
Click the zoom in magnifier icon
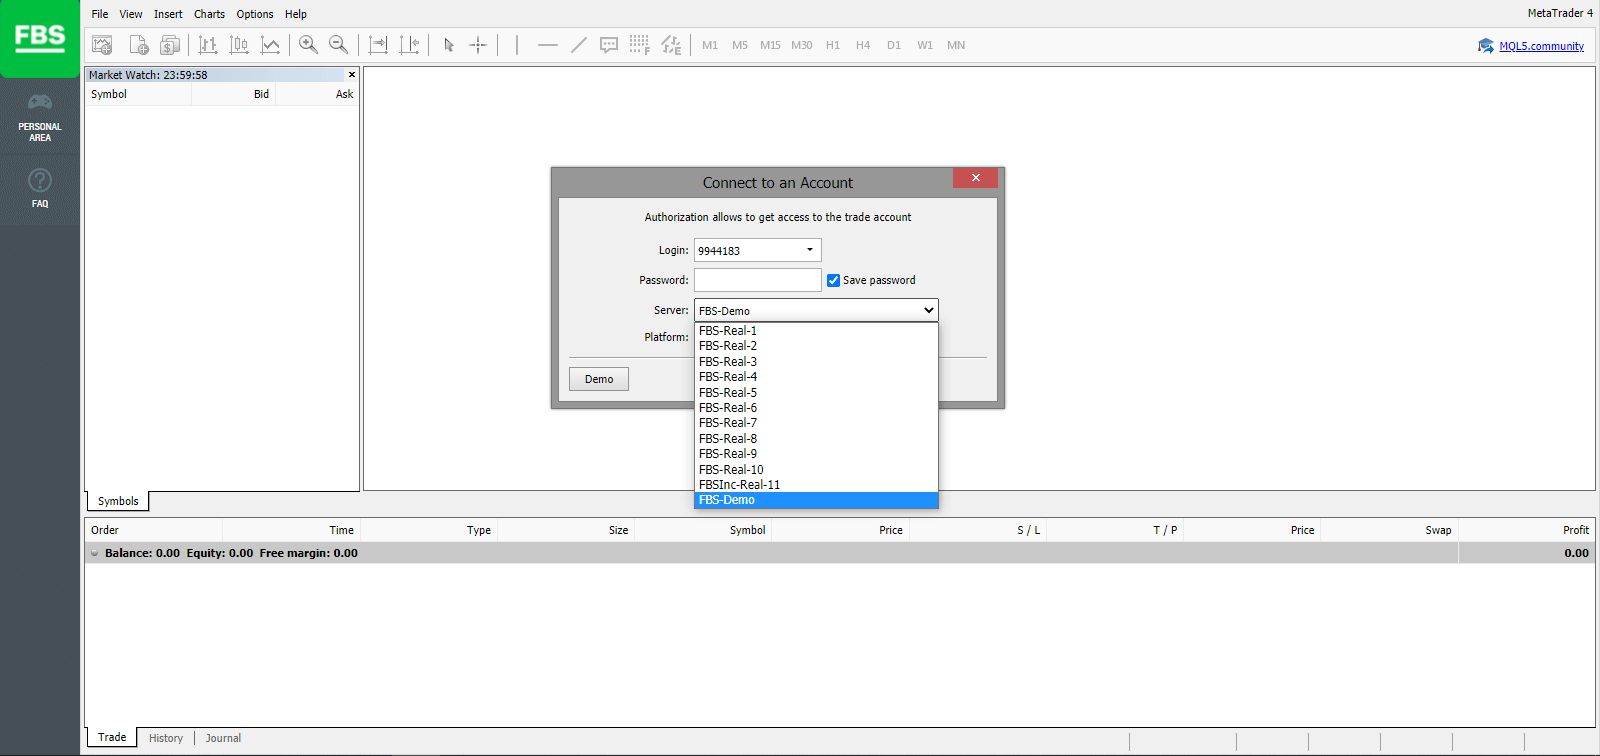[308, 45]
